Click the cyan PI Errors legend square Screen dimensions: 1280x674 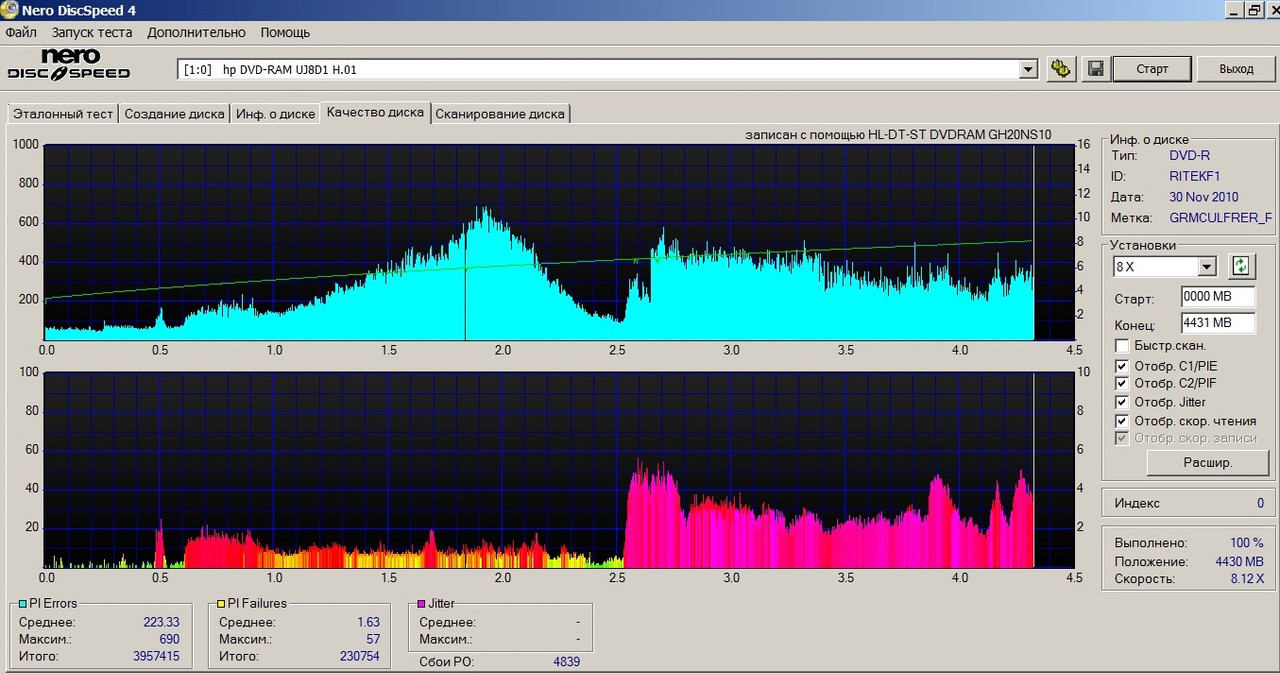tap(23, 604)
